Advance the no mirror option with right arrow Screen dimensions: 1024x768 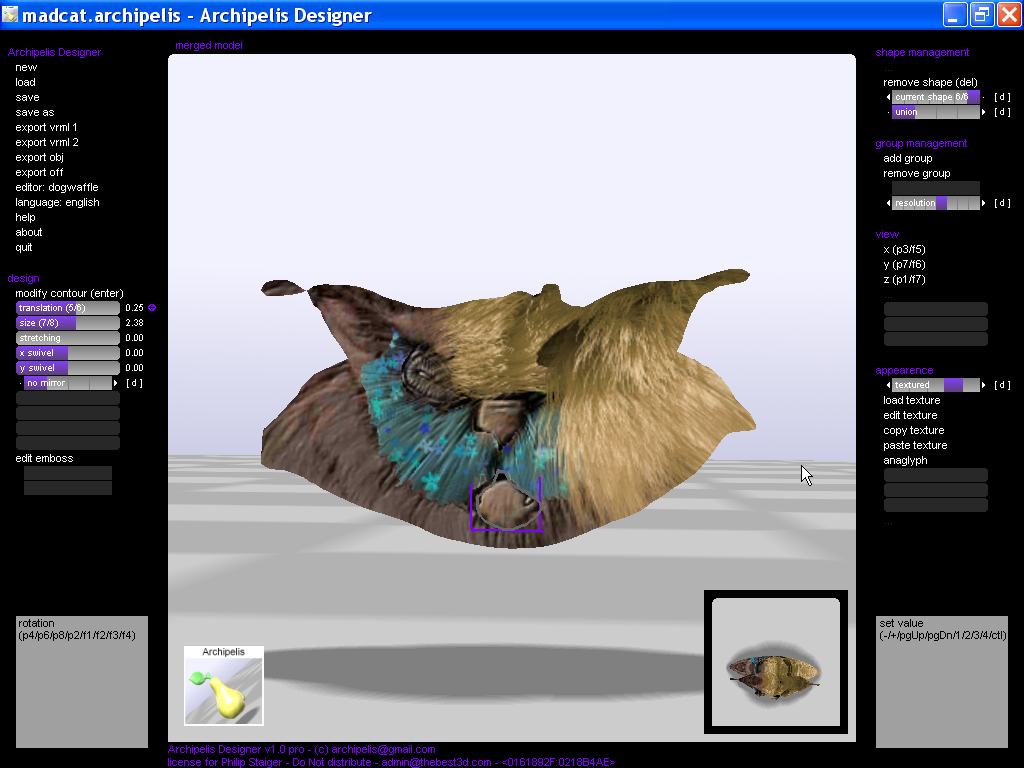(x=116, y=383)
